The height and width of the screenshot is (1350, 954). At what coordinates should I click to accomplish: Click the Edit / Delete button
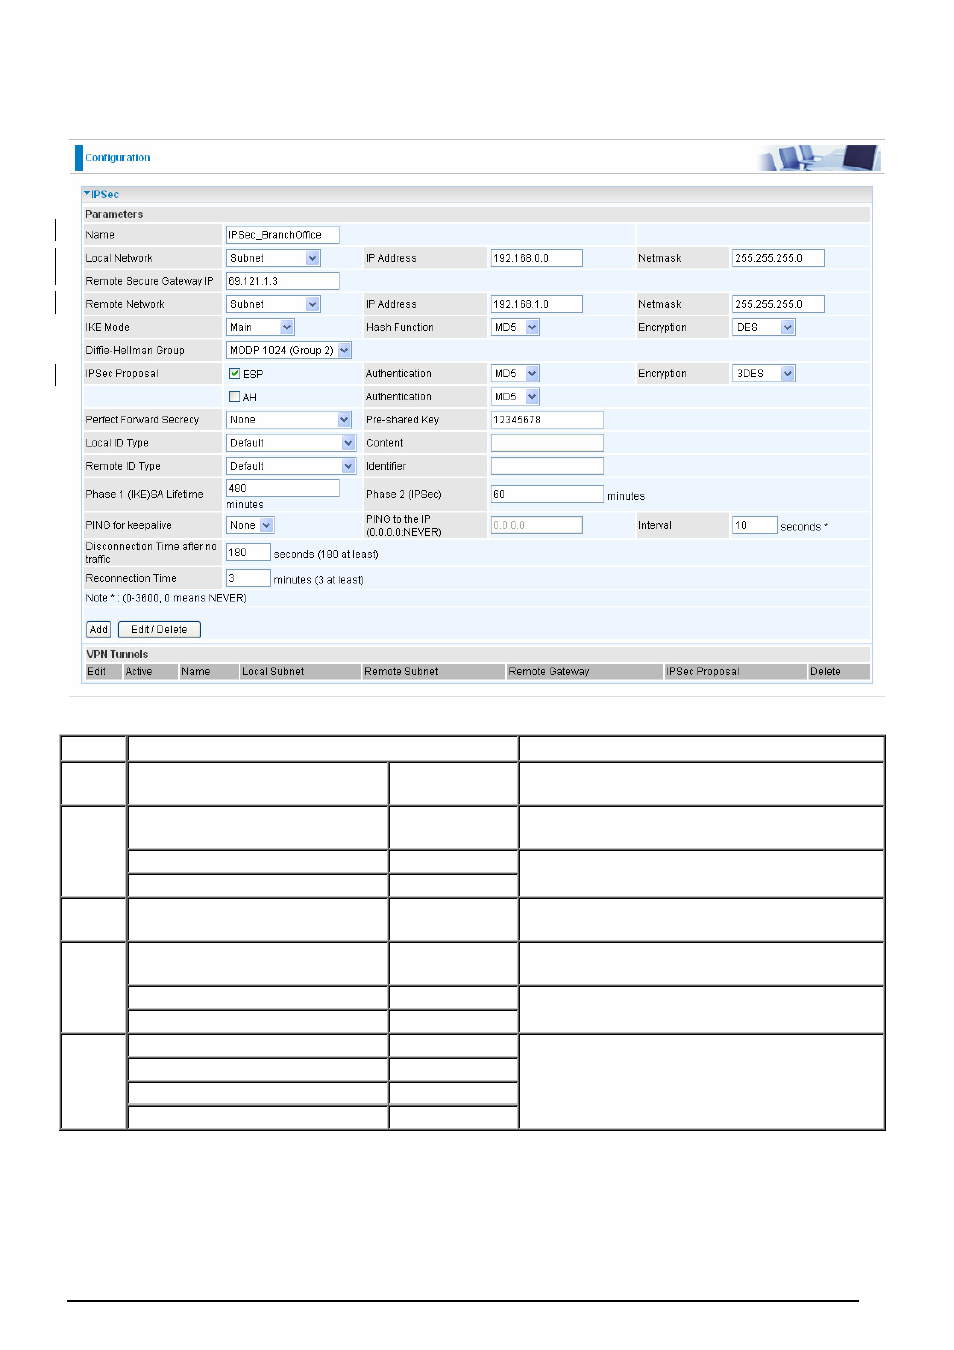159,629
